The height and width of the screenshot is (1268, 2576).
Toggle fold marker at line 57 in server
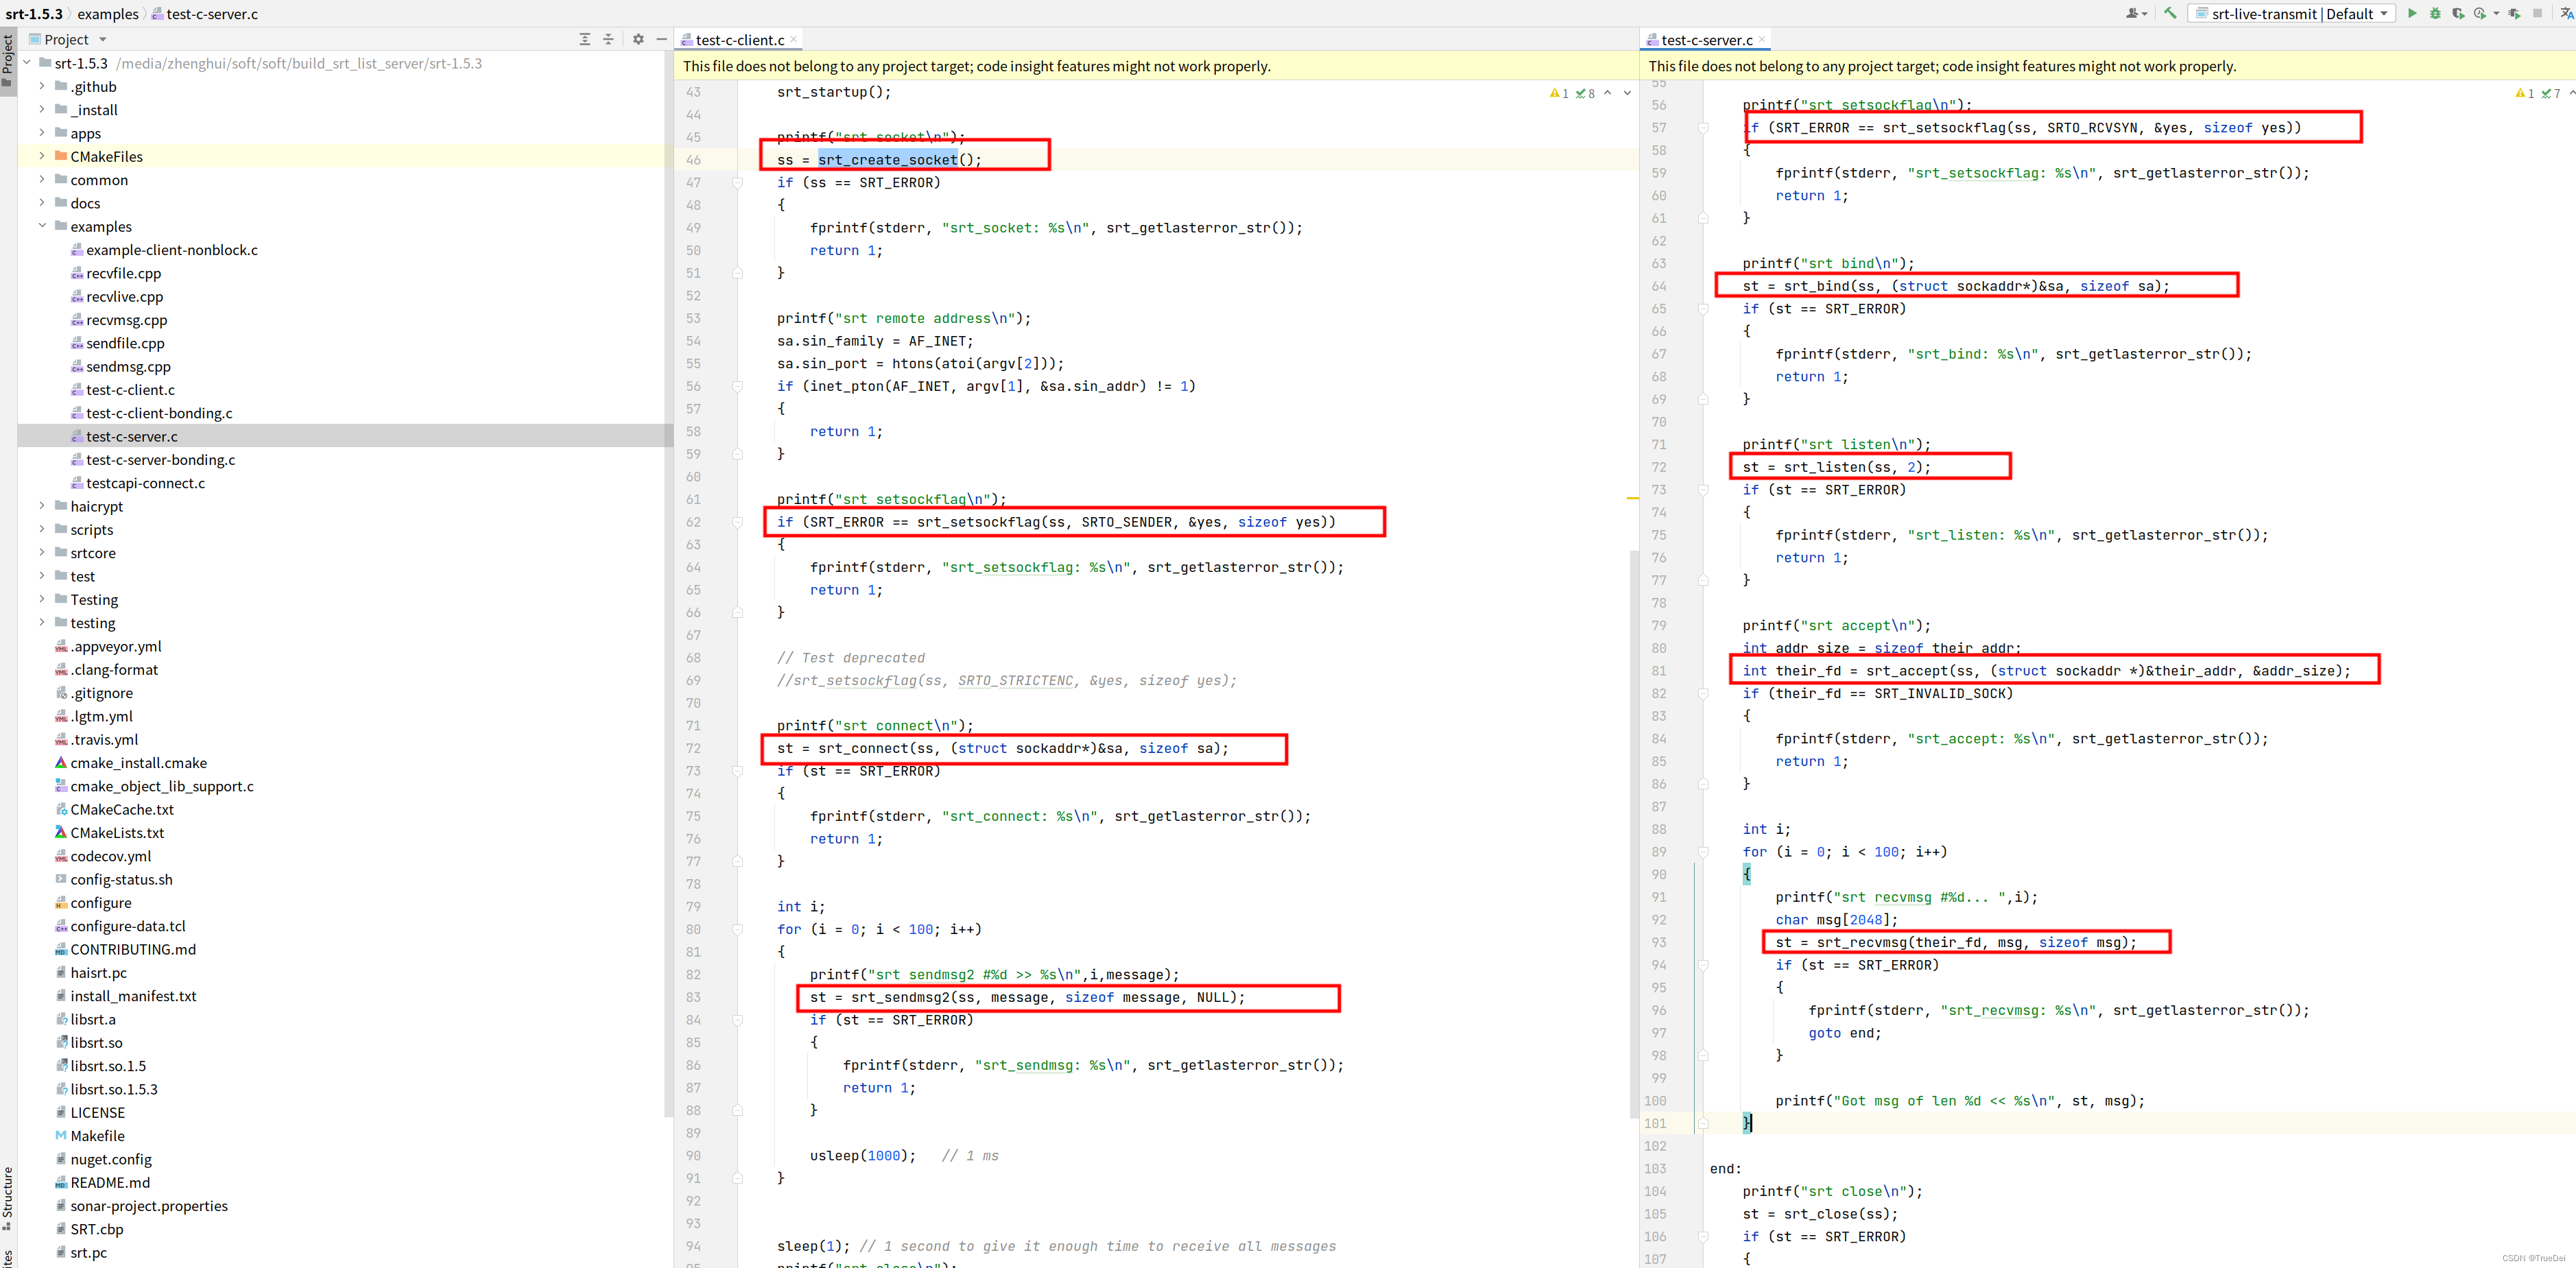coord(1703,128)
